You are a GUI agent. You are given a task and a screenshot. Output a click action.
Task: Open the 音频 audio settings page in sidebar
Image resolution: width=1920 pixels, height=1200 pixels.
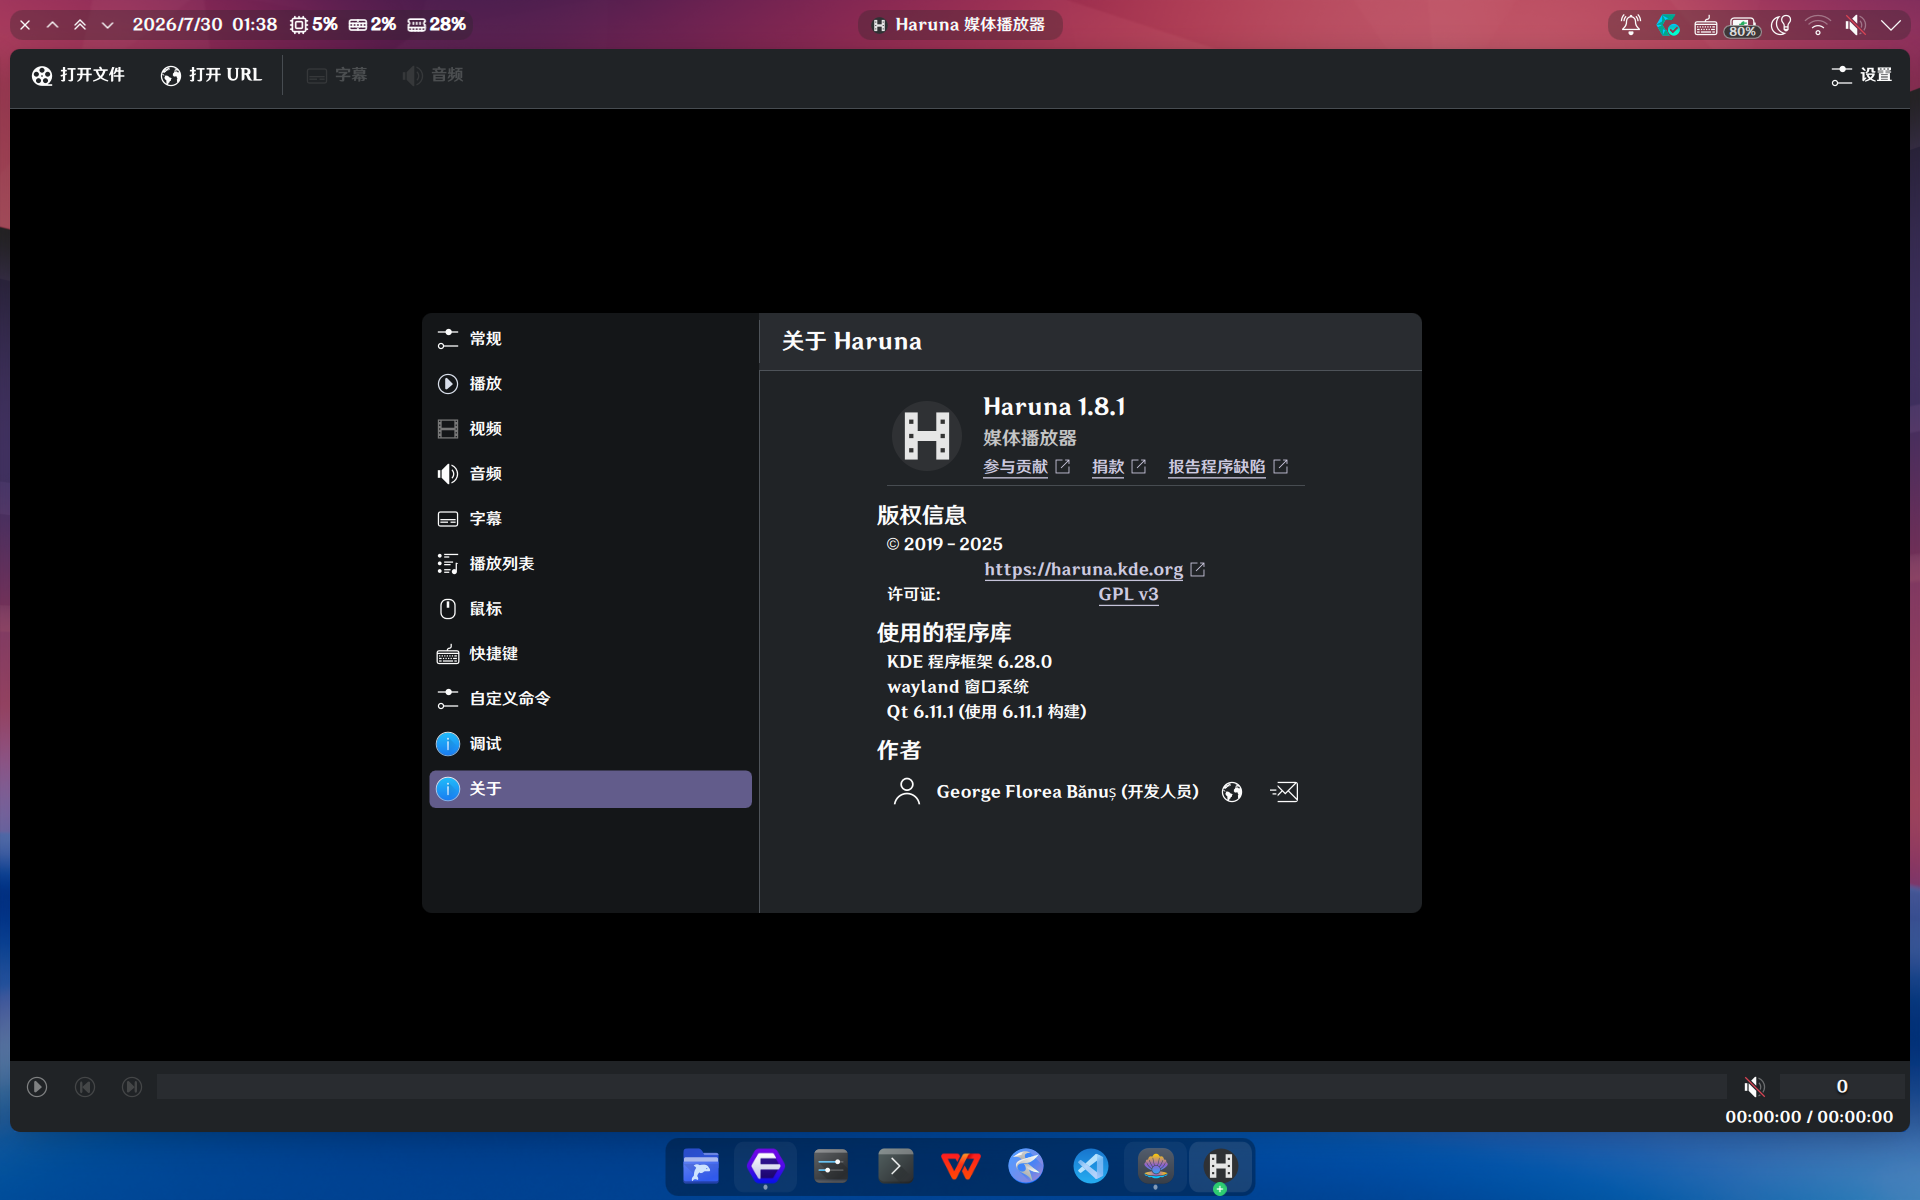590,474
